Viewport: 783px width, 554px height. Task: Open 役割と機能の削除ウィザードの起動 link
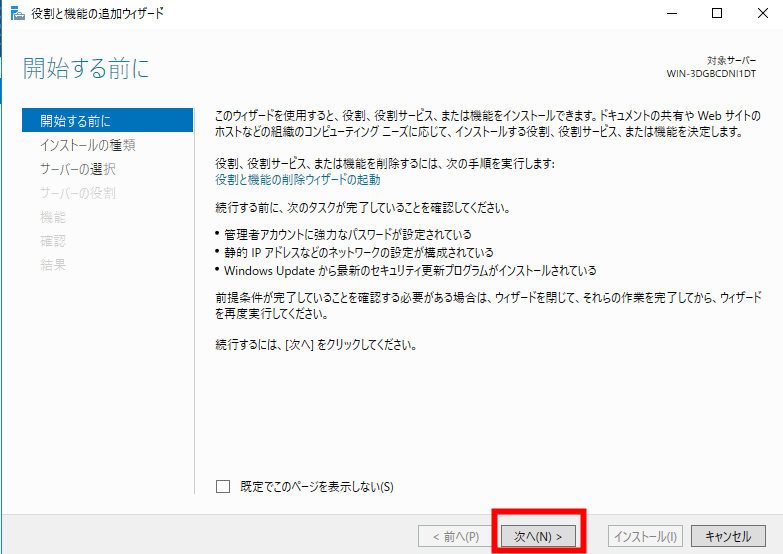298,179
